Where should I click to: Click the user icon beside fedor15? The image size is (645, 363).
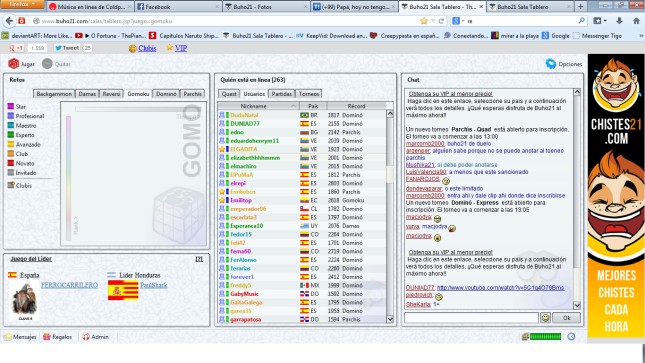tap(222, 234)
